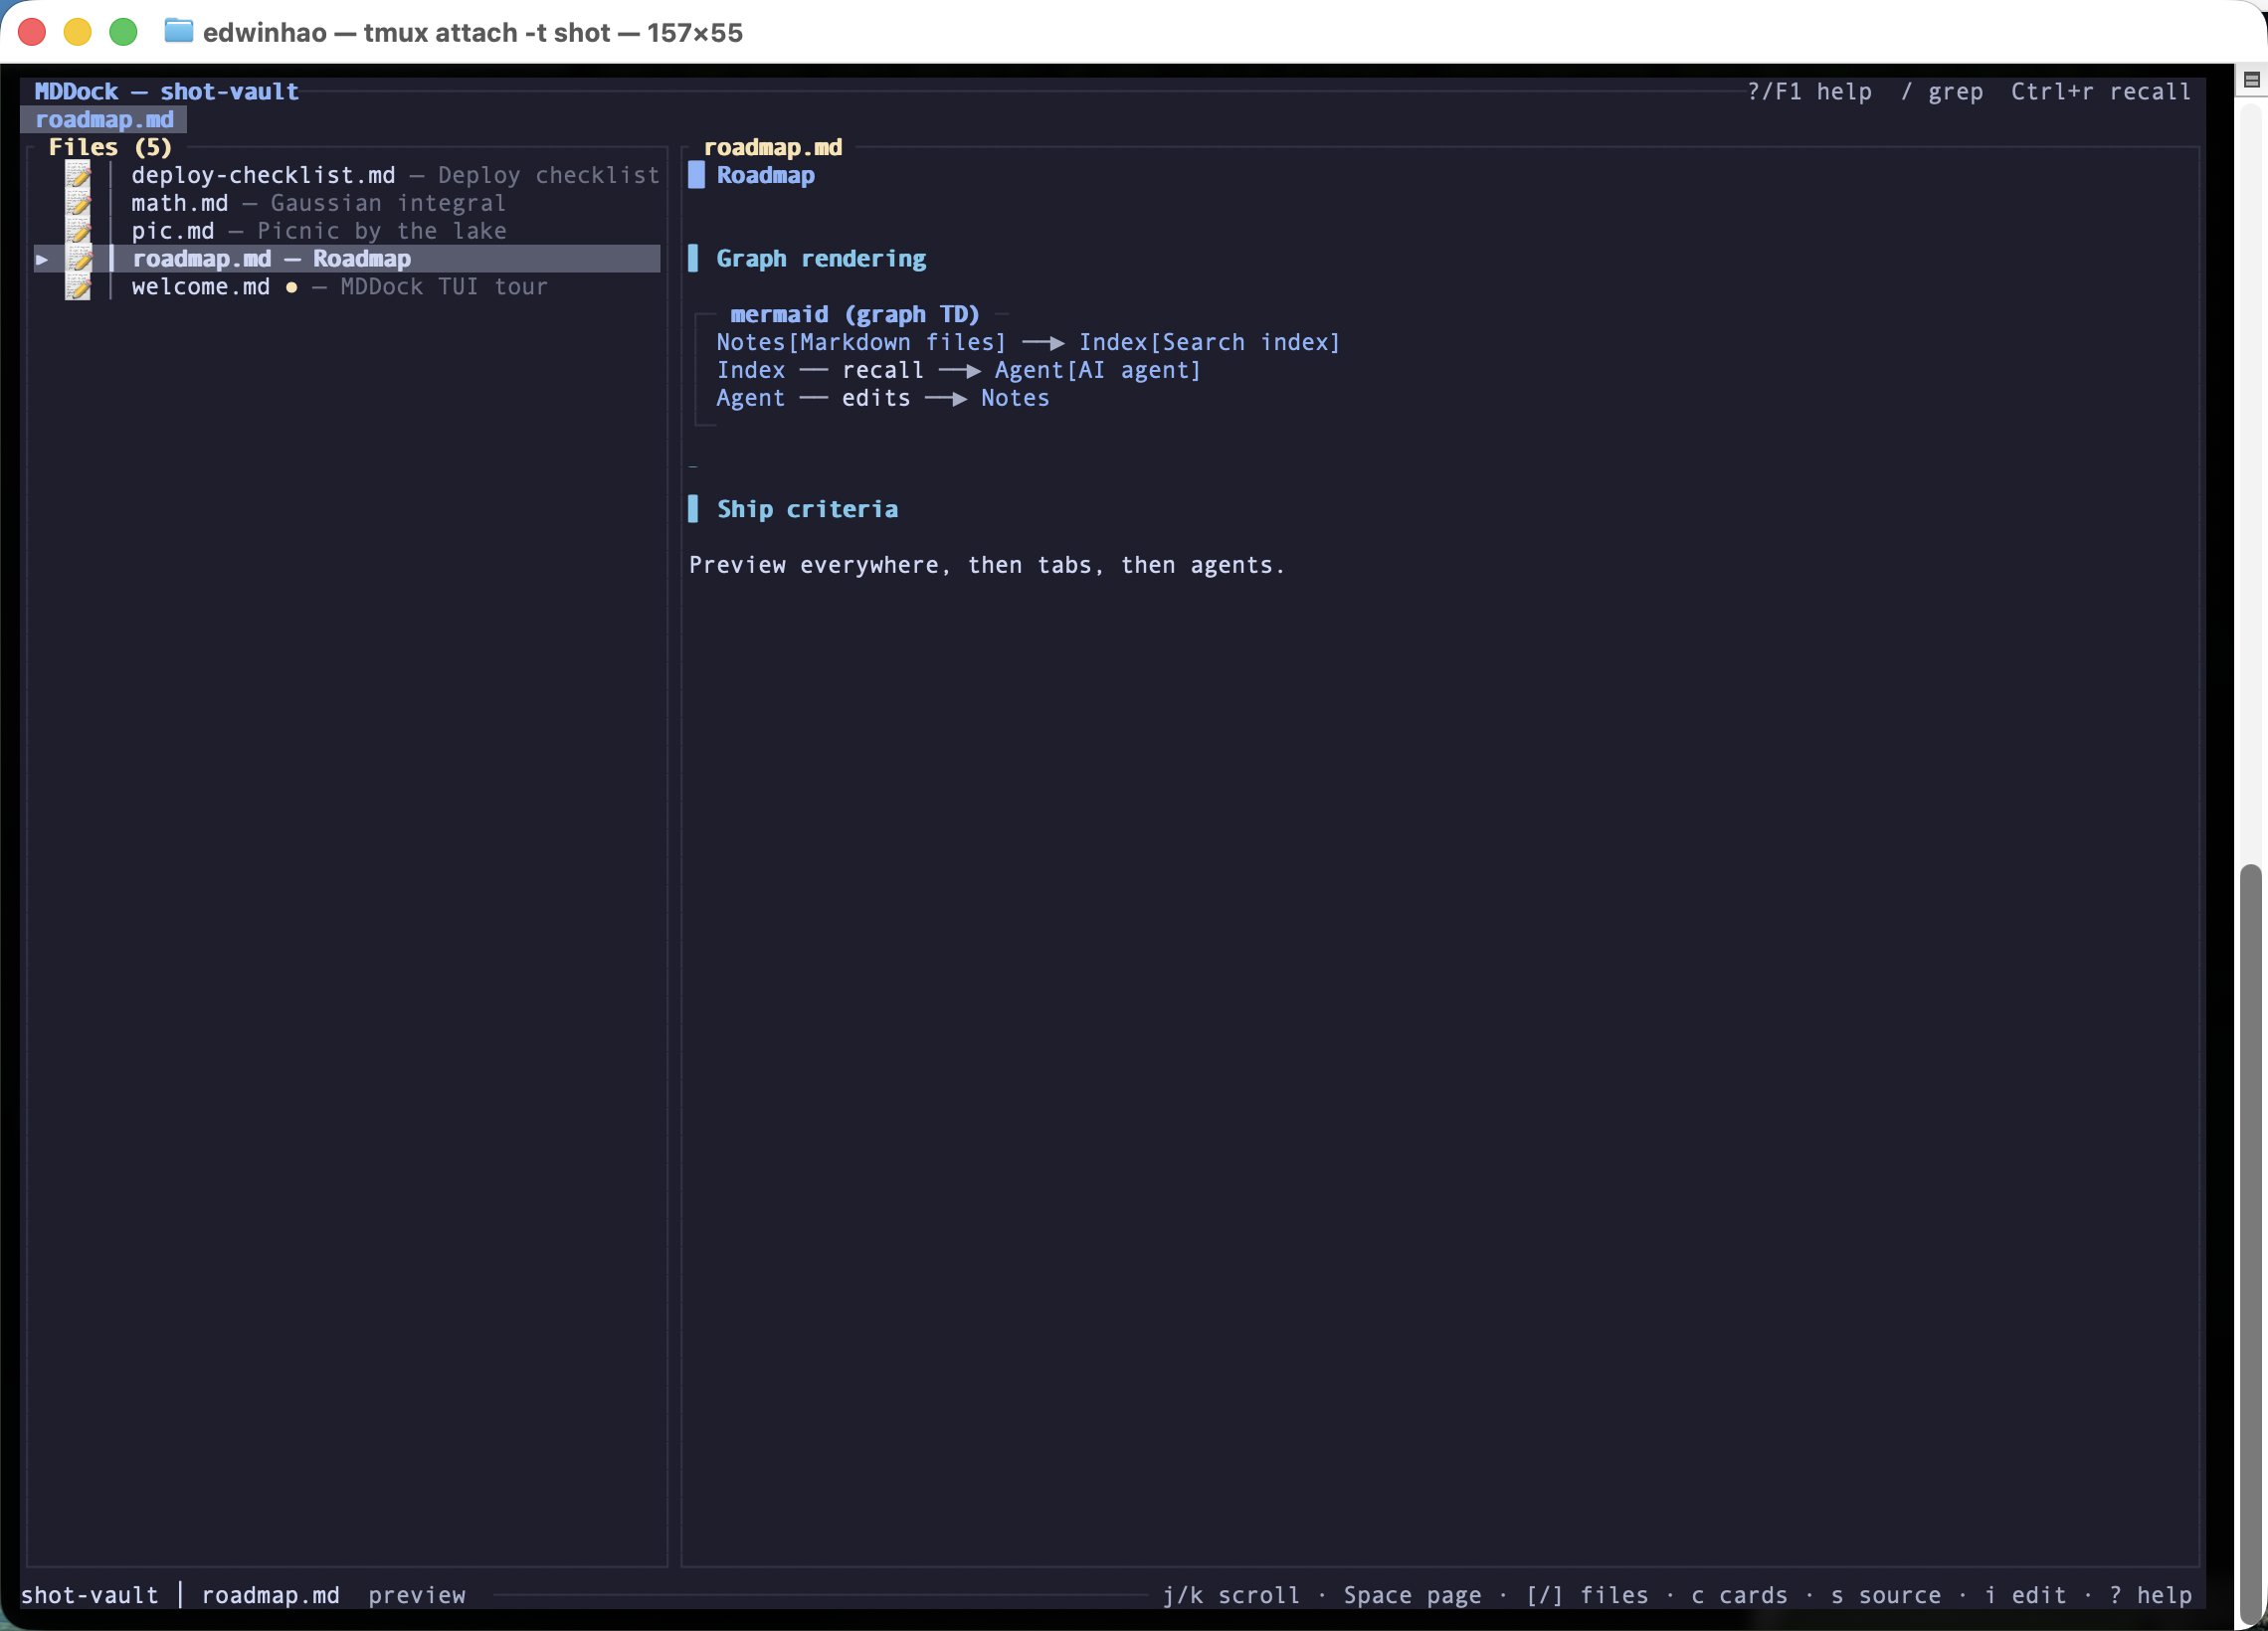
Task: Click 'preview' mode label in status bar
Action: pyautogui.click(x=417, y=1595)
